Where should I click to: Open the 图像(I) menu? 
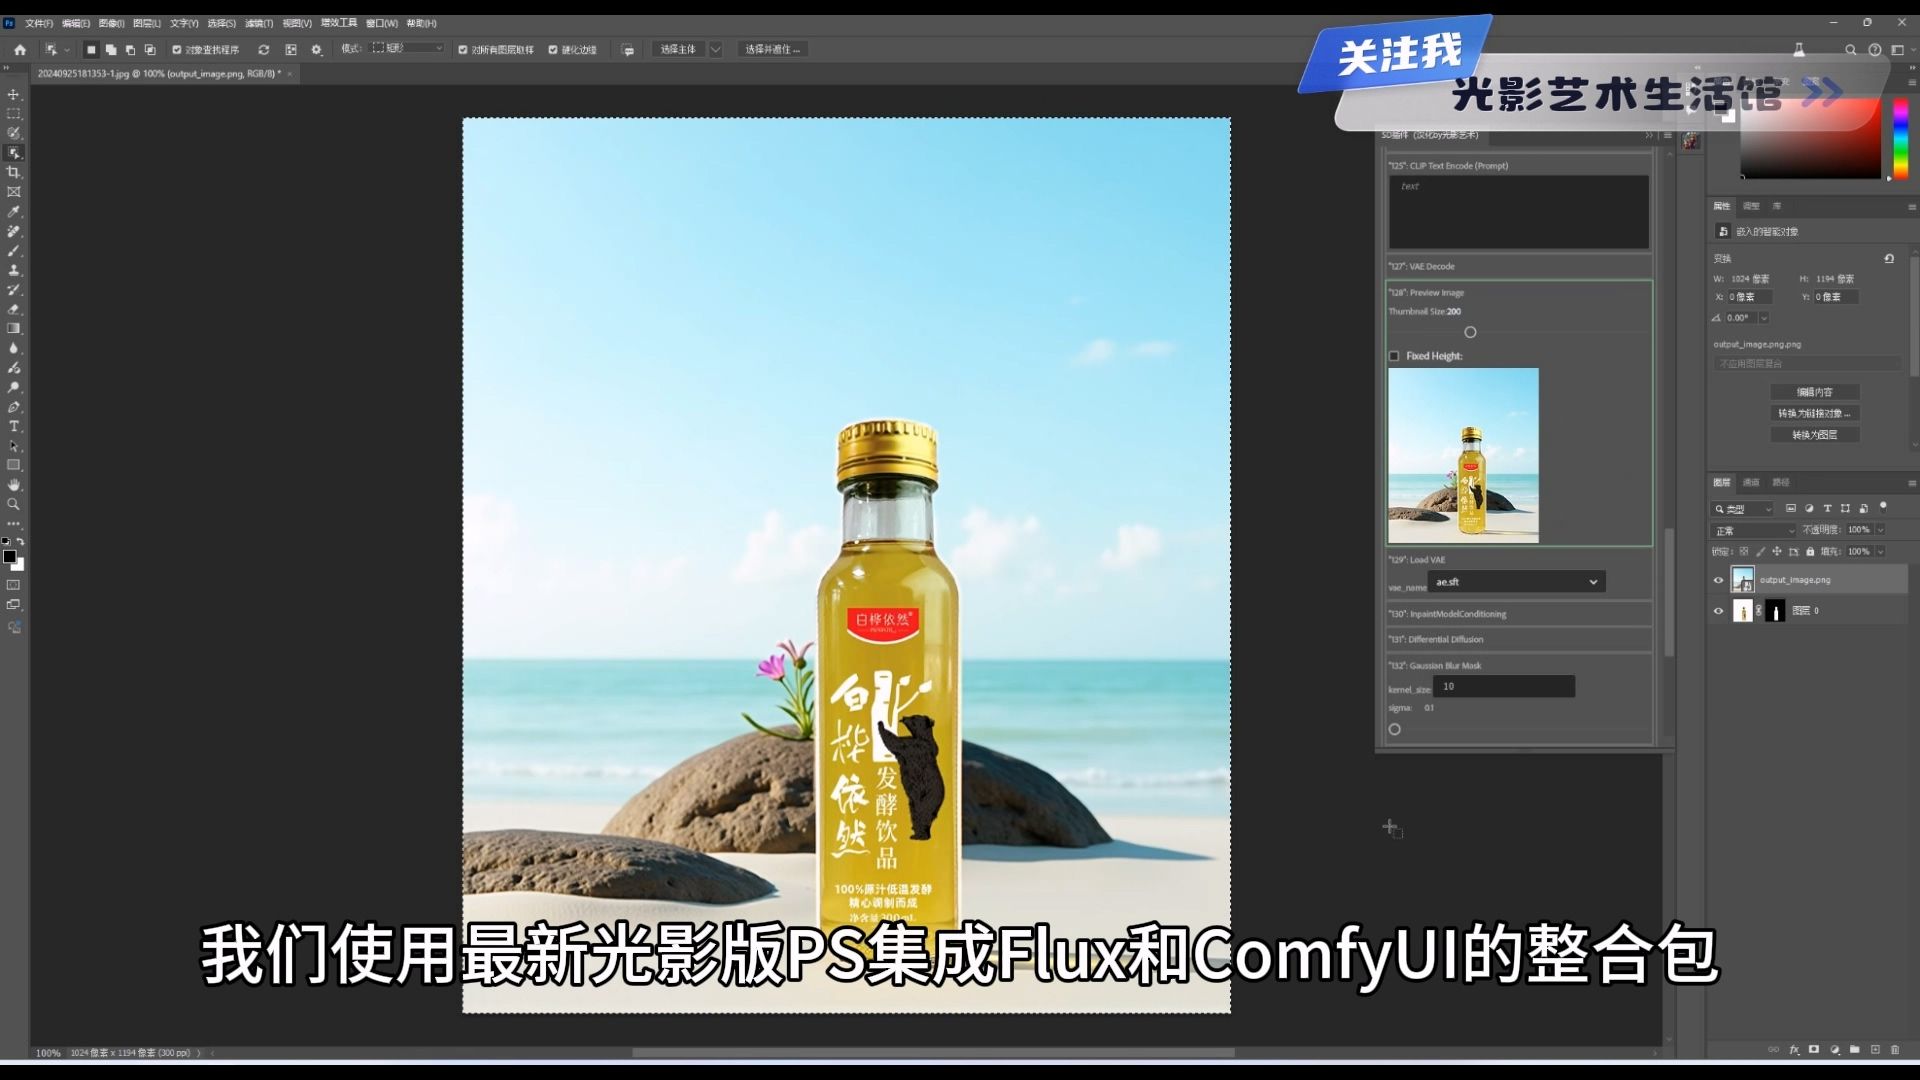point(111,23)
